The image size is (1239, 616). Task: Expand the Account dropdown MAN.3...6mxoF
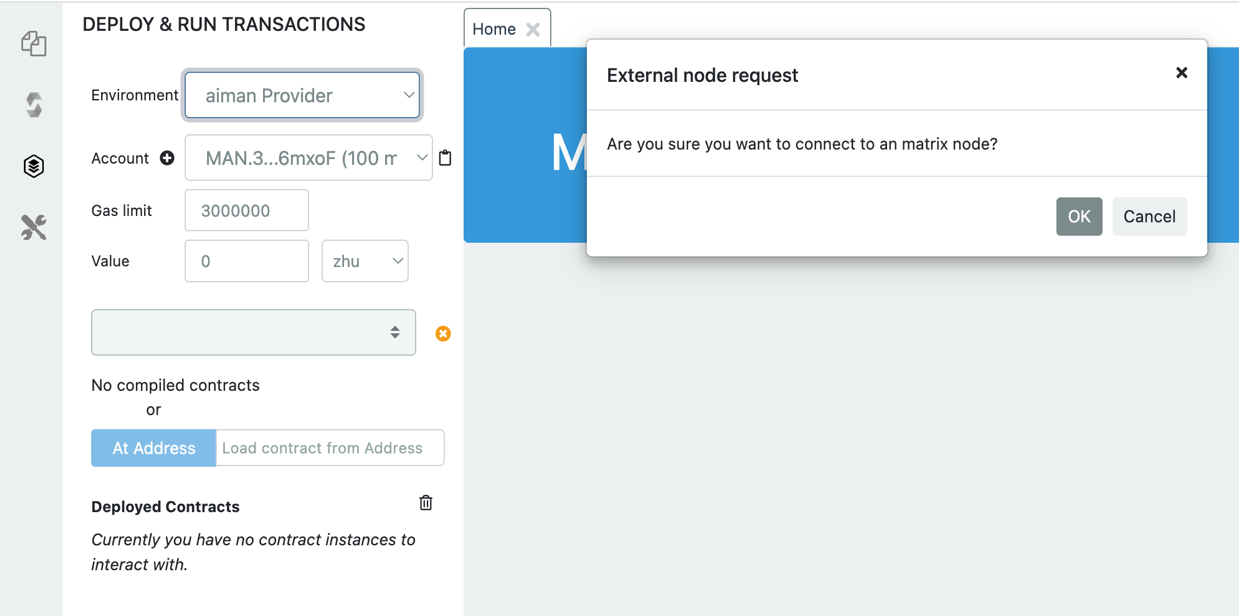click(x=309, y=158)
